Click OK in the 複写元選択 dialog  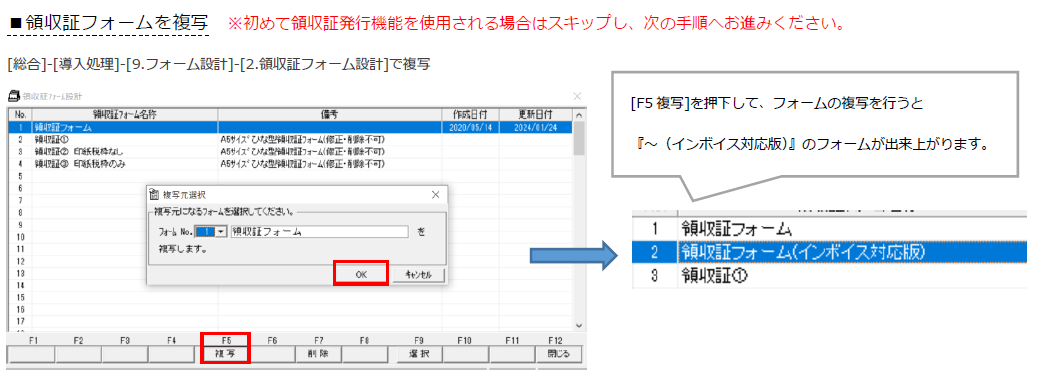[x=361, y=274]
